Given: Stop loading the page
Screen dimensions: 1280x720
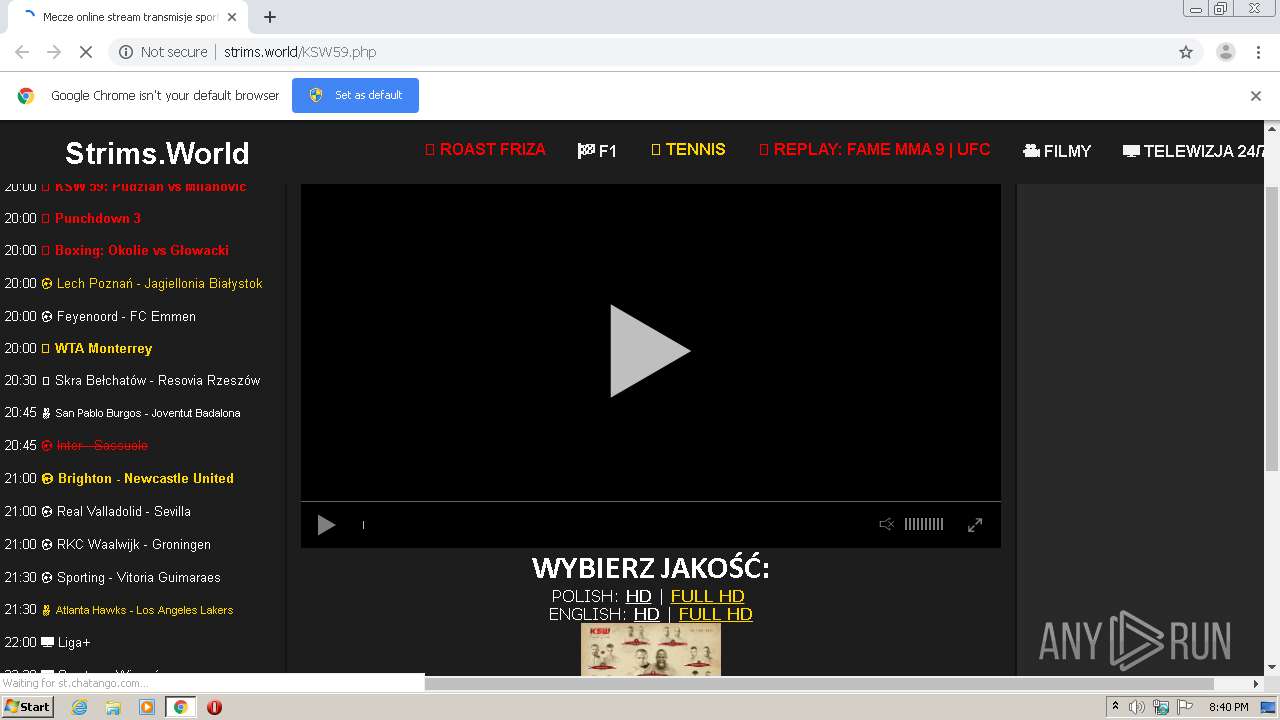Looking at the screenshot, I should [x=86, y=52].
